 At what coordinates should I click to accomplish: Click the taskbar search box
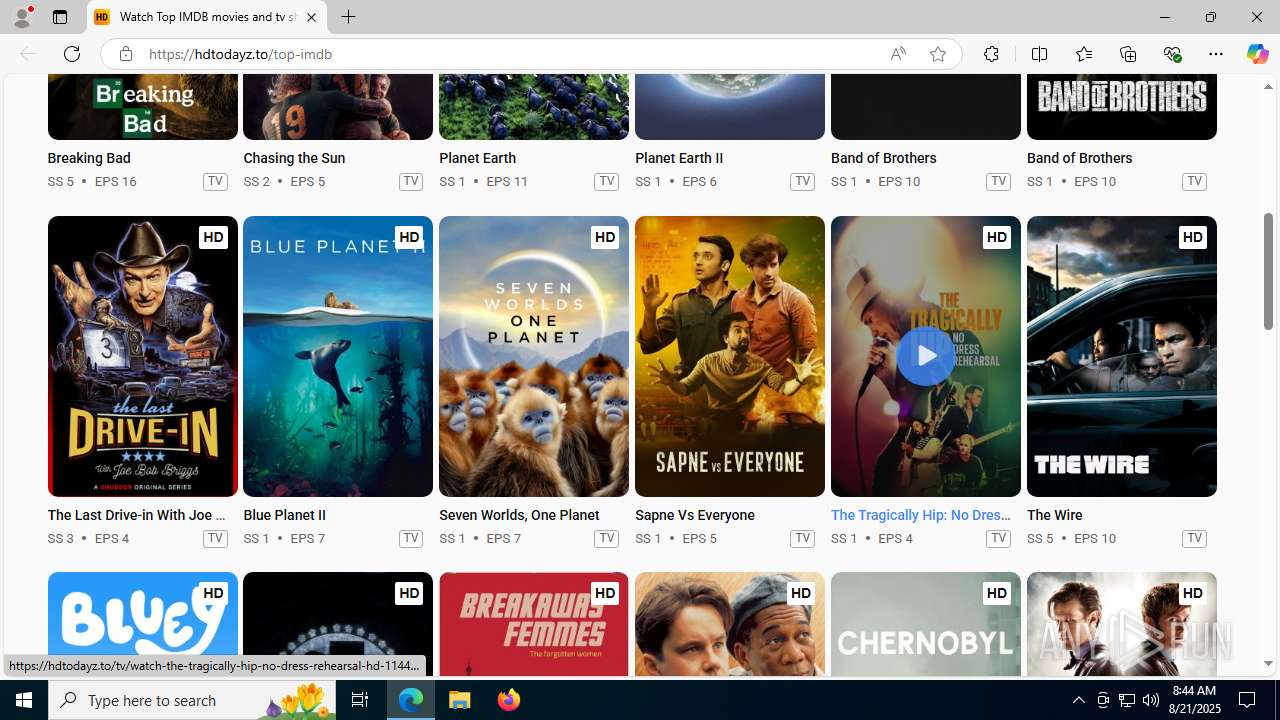pos(193,700)
